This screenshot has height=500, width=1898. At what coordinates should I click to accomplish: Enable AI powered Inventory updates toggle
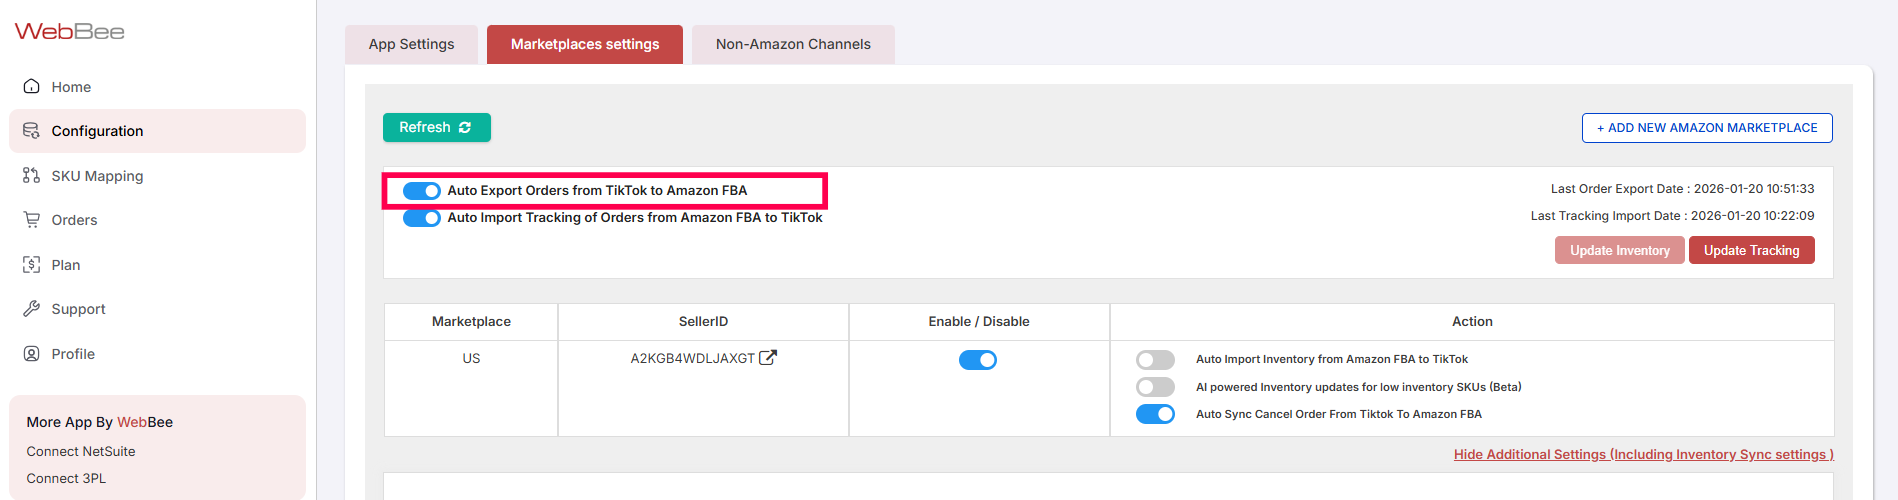1155,387
